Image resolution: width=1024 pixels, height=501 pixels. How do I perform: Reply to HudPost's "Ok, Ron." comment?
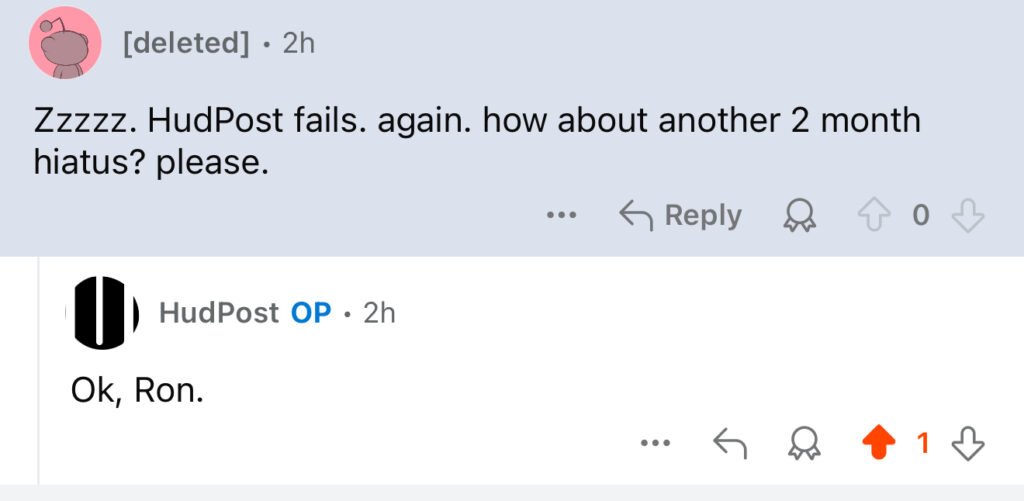point(730,443)
